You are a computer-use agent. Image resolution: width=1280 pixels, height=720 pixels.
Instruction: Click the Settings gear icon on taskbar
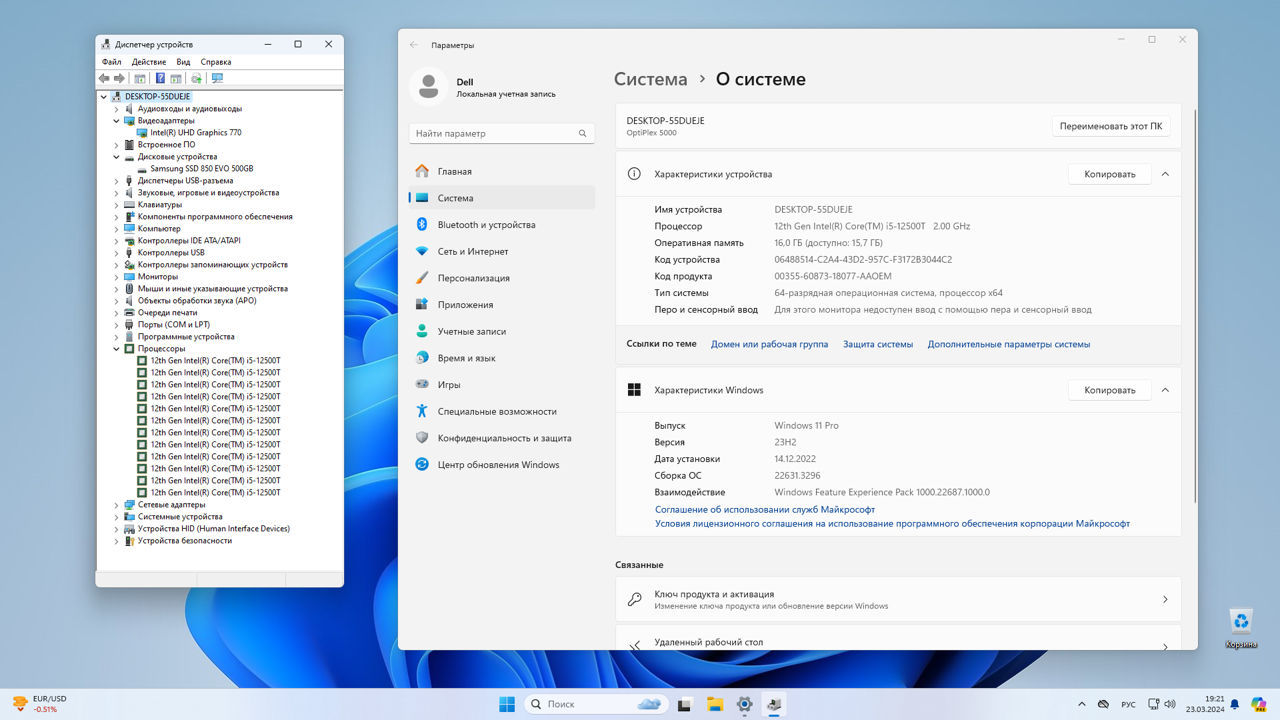pyautogui.click(x=744, y=704)
